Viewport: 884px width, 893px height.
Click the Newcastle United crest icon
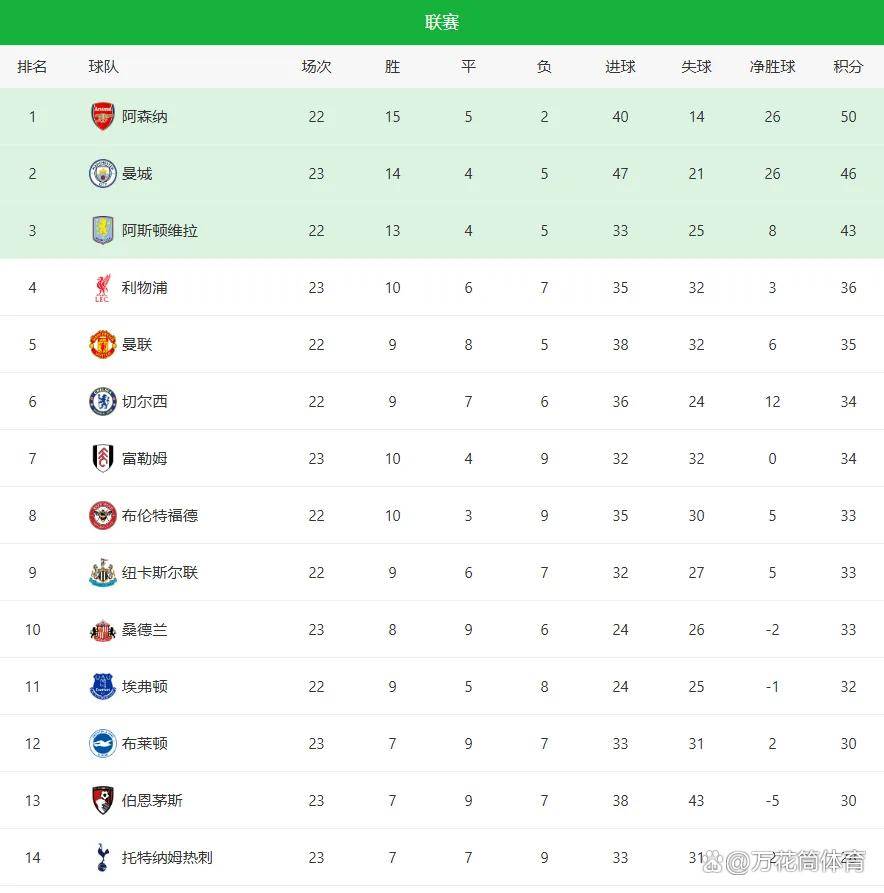(x=103, y=573)
